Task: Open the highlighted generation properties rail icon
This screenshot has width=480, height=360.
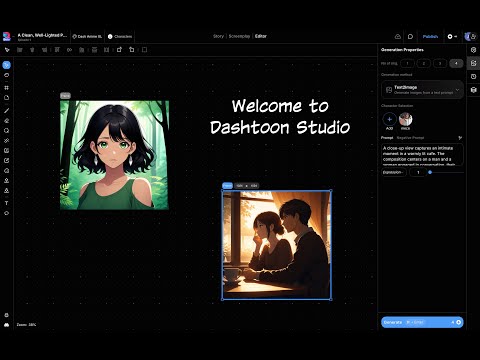Action: tap(473, 63)
